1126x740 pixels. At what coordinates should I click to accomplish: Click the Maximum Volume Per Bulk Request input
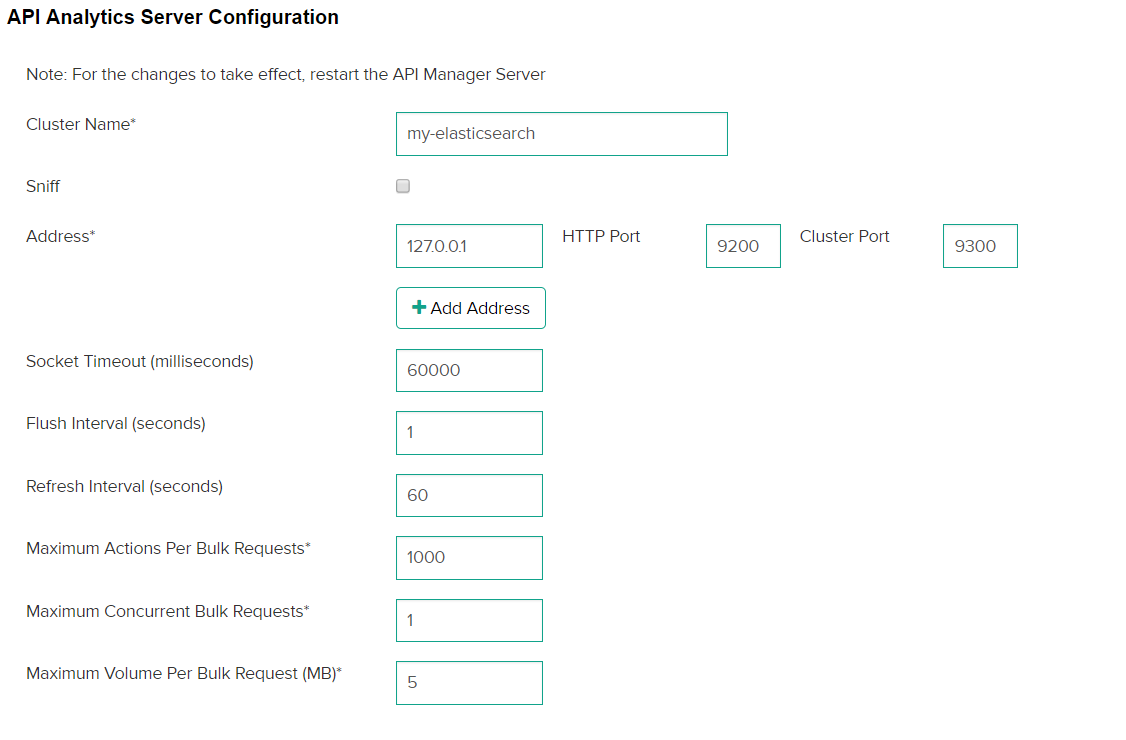(469, 683)
